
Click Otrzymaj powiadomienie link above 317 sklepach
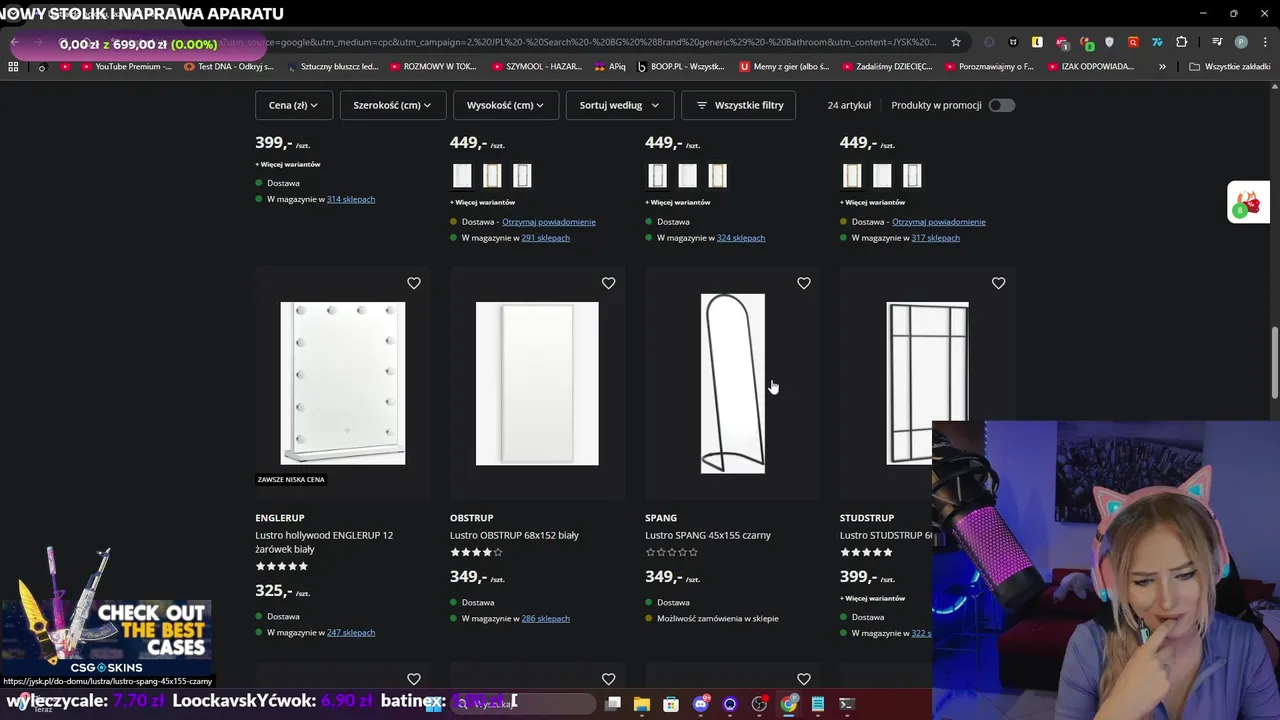(939, 222)
